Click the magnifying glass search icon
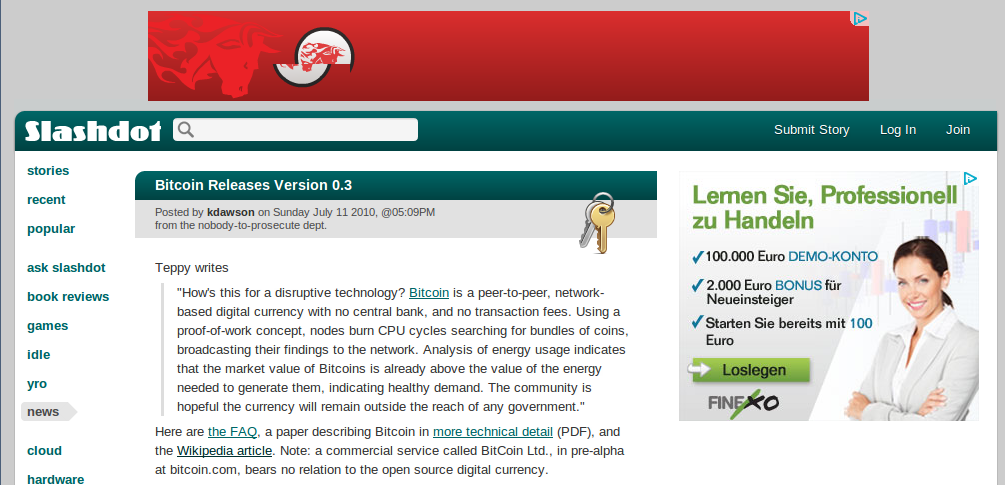 click(x=185, y=130)
